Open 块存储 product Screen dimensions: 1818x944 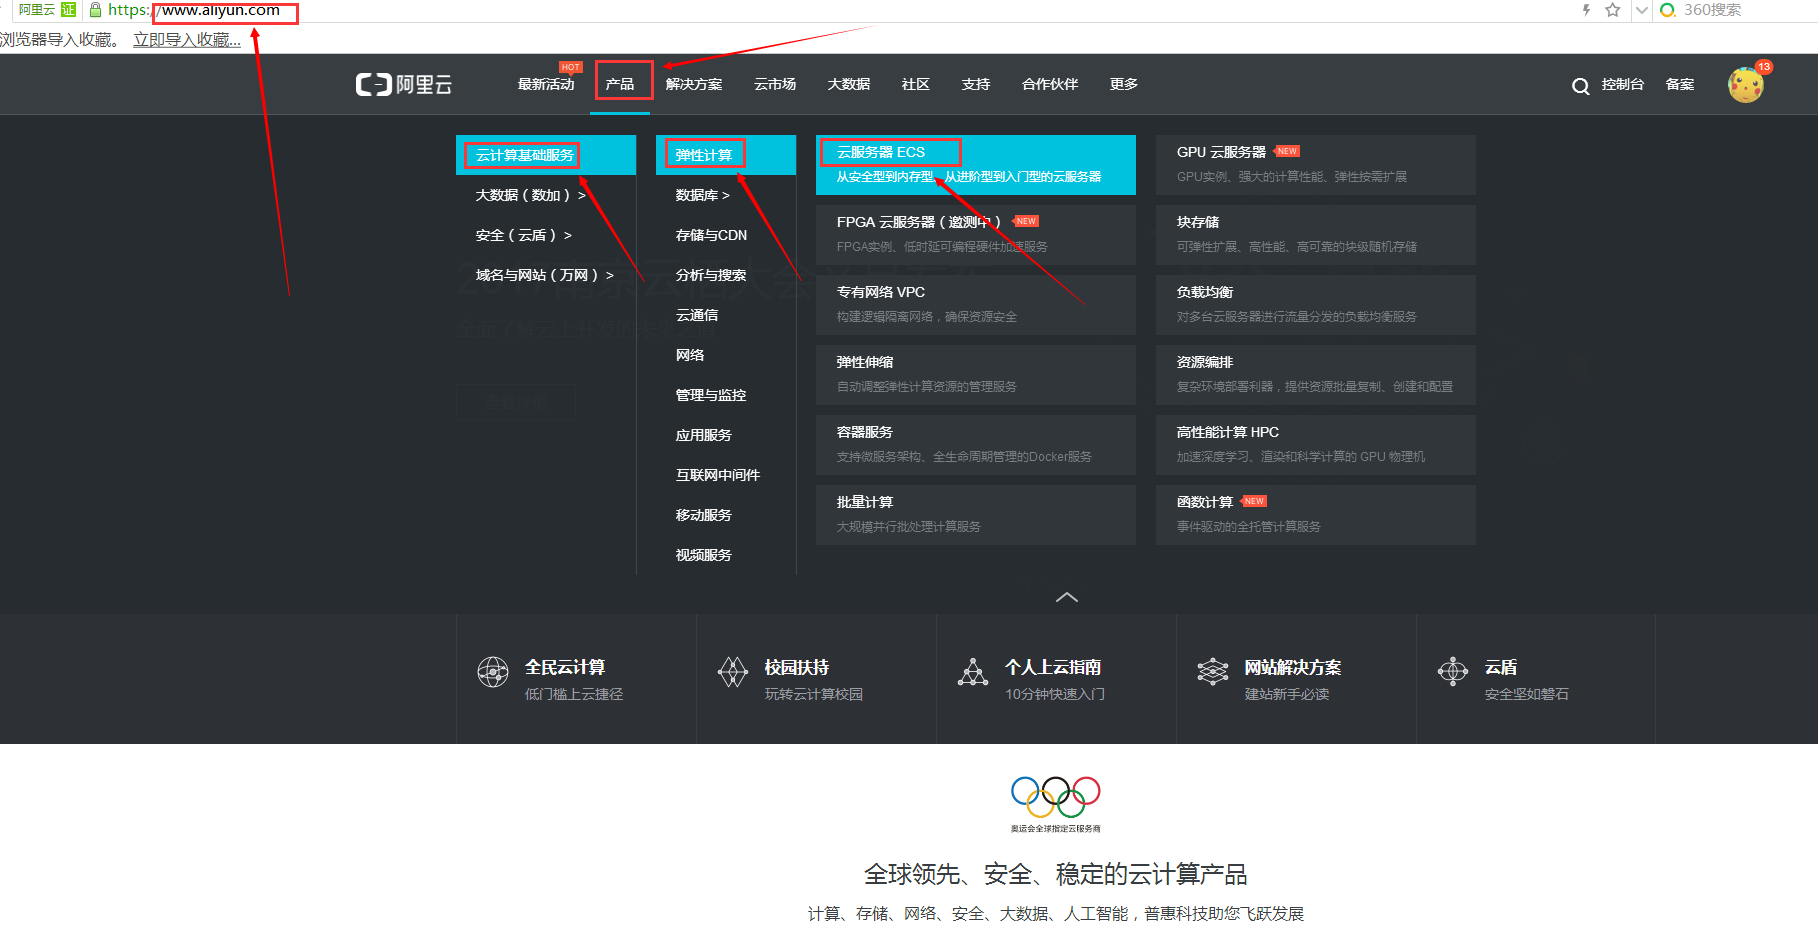click(1316, 235)
